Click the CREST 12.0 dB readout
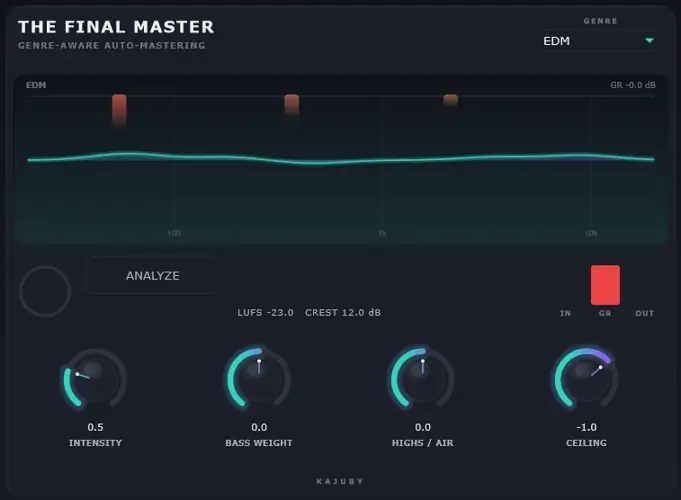The width and height of the screenshot is (681, 500). (343, 312)
